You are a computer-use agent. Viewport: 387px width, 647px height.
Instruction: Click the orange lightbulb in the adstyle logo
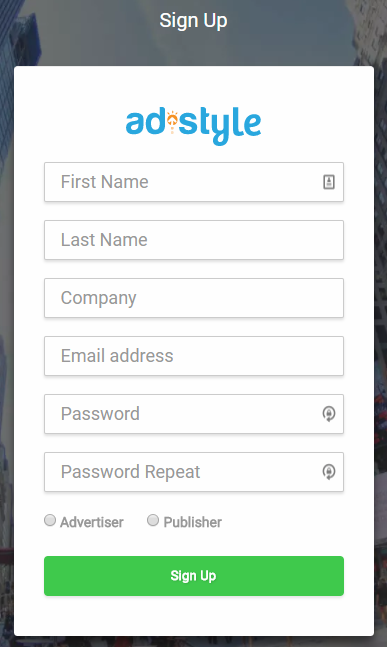(x=172, y=120)
